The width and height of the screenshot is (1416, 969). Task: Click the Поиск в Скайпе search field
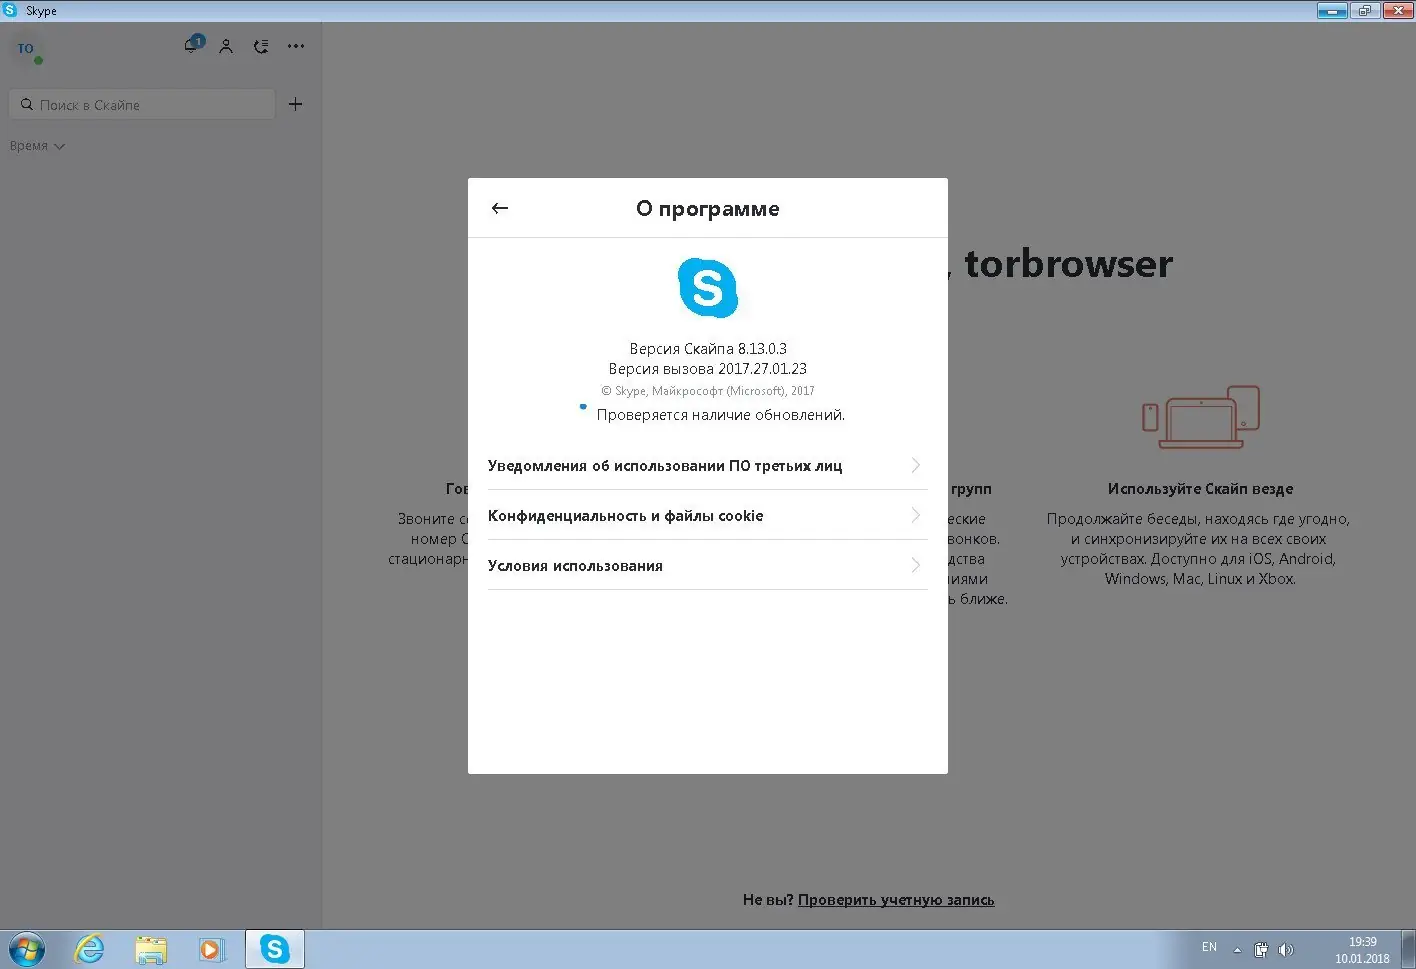[141, 103]
